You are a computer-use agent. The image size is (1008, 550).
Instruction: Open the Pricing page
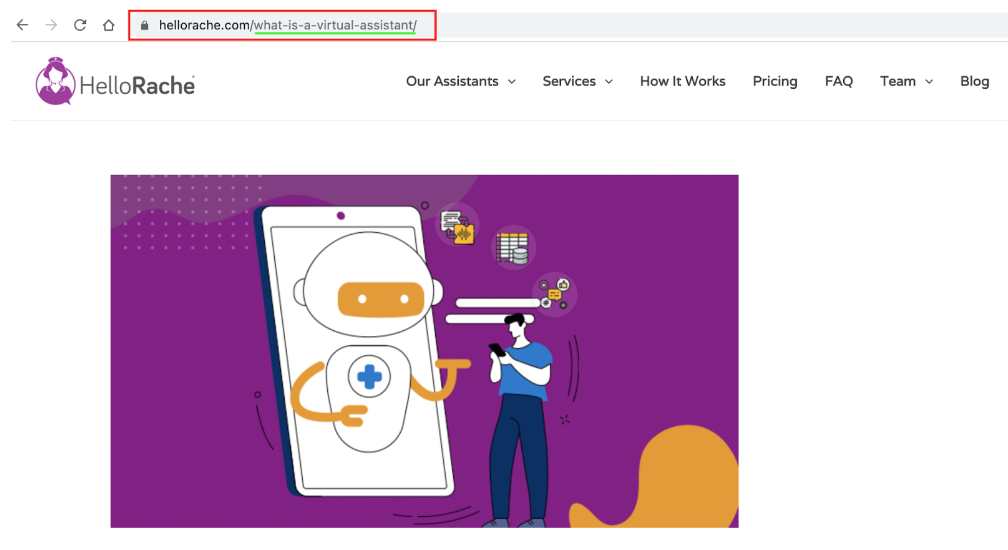[x=775, y=82]
